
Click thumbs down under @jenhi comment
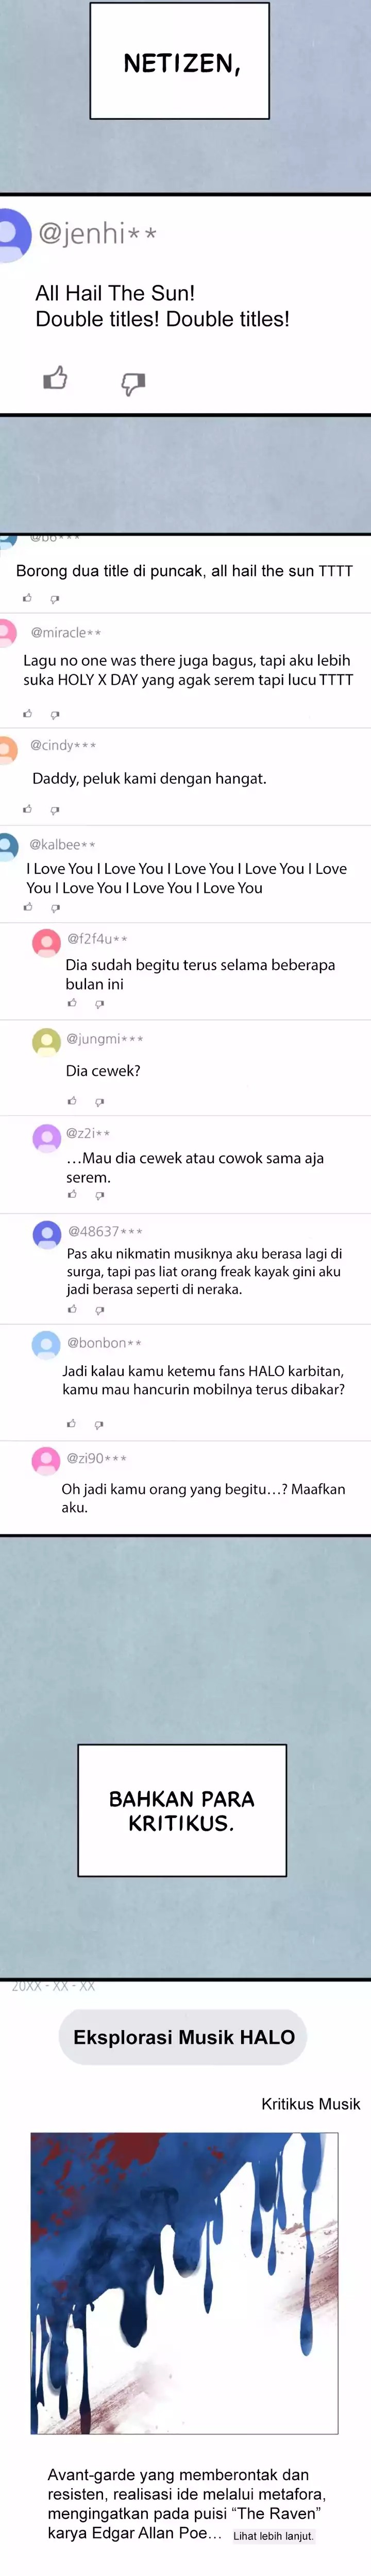point(133,383)
